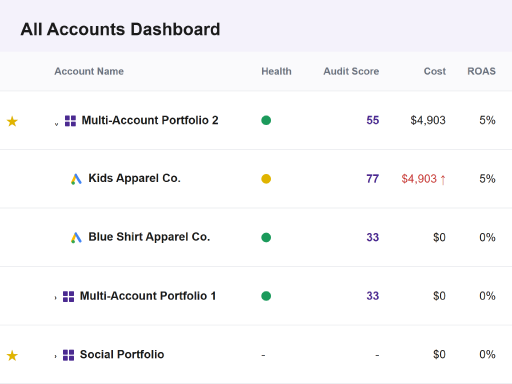This screenshot has width=512, height=384.
Task: Sort by the ROAS column header
Action: pos(481,71)
